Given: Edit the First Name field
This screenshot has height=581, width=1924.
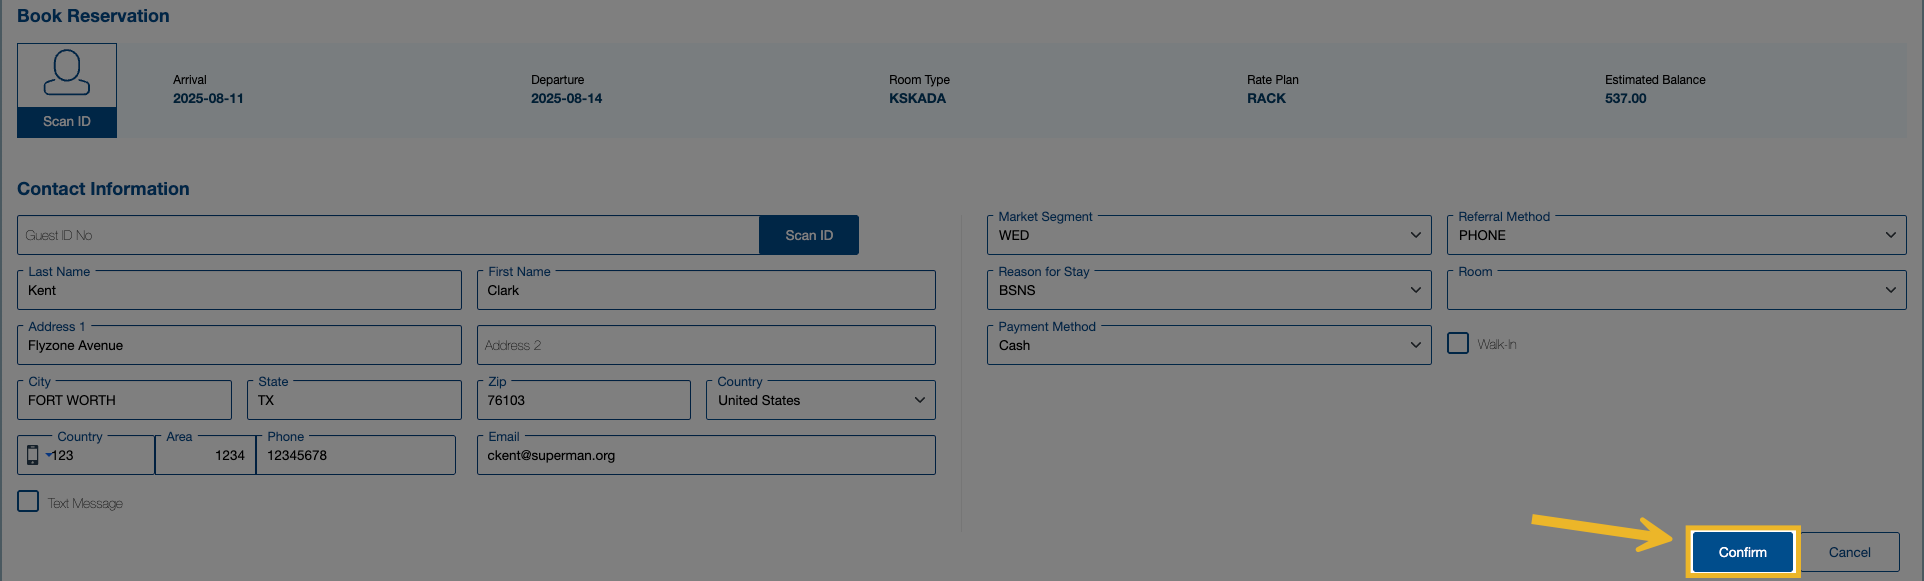Looking at the screenshot, I should point(706,291).
